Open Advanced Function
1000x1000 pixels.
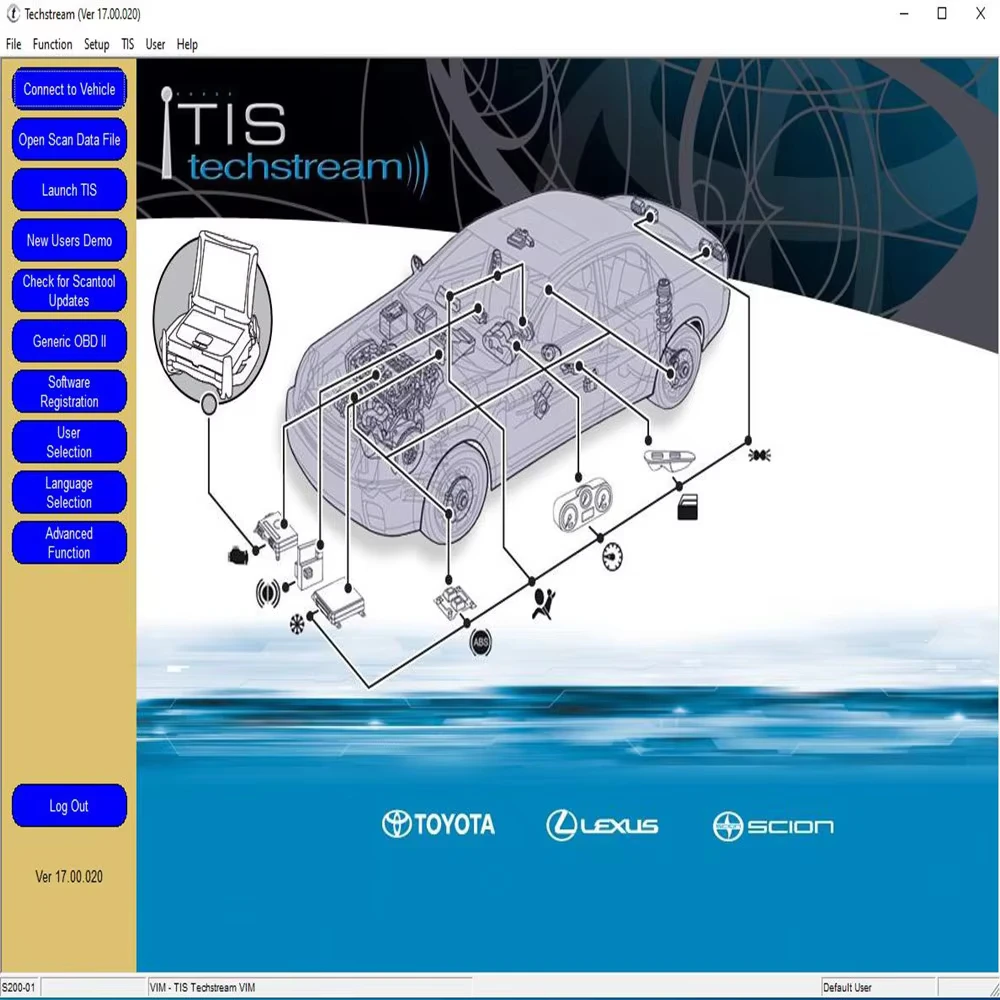tap(69, 542)
